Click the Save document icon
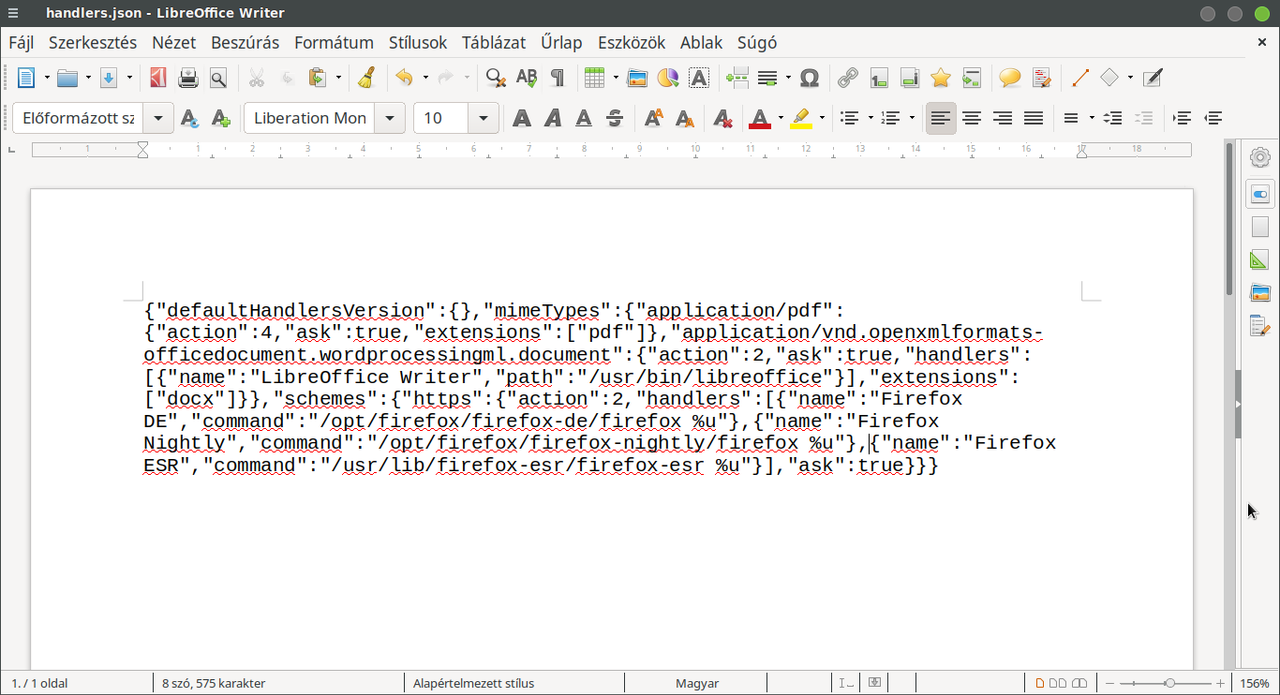Screen dimensions: 1280x695 109,77
